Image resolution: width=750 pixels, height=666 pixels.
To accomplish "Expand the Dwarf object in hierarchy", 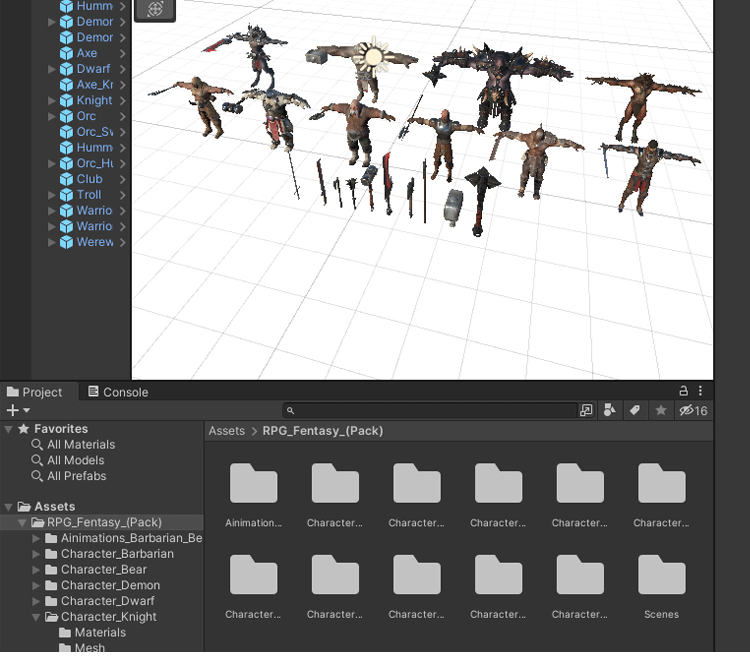I will point(52,70).
